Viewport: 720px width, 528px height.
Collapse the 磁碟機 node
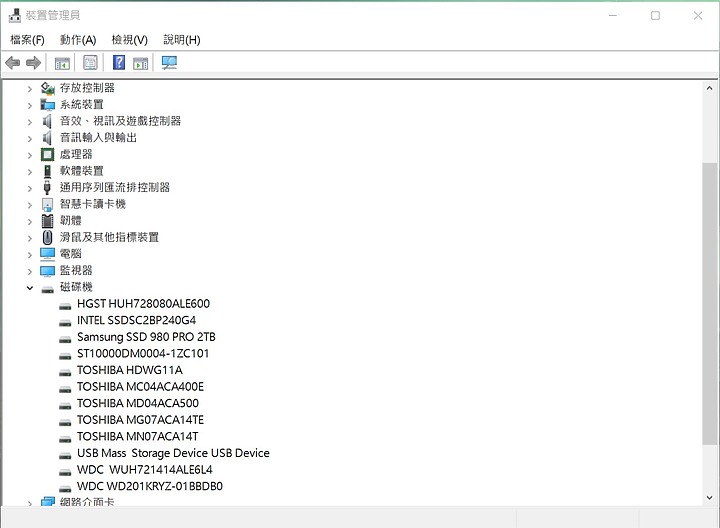(x=30, y=288)
